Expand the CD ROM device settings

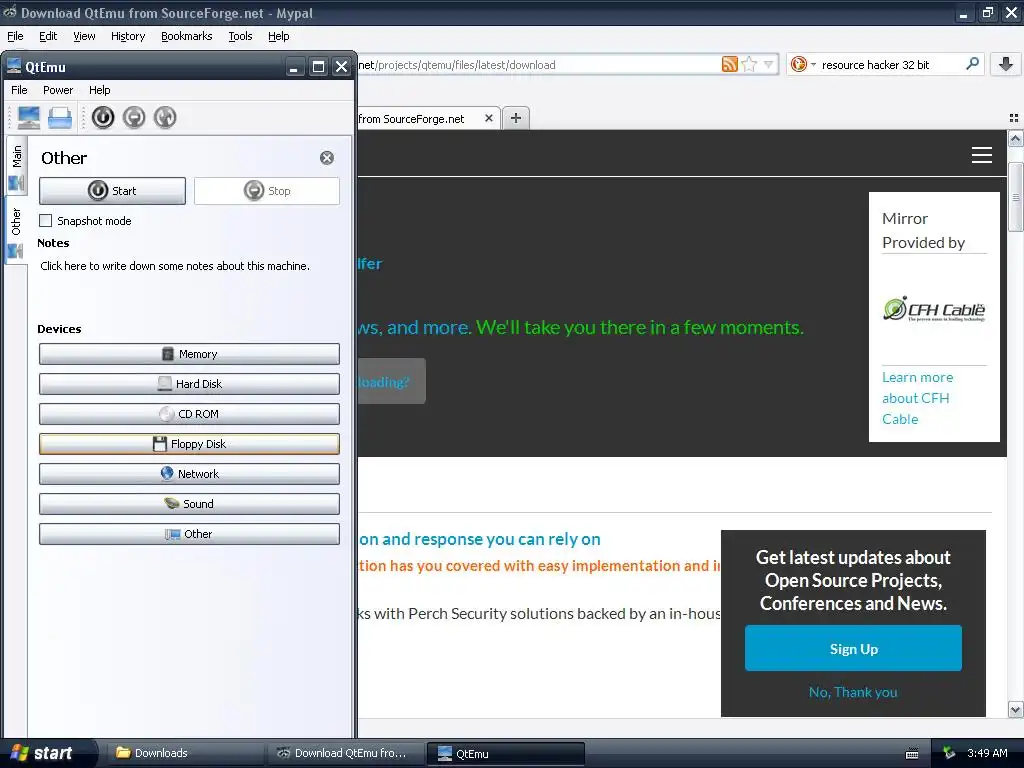tap(189, 414)
